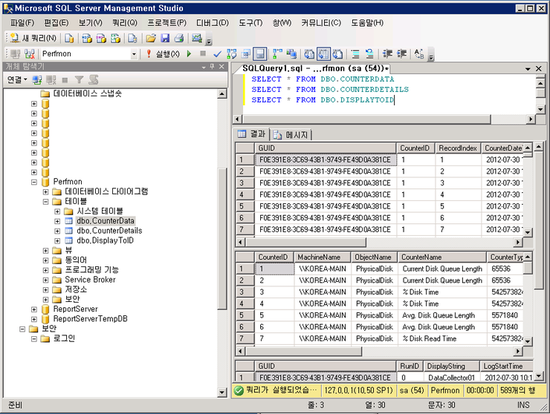Click the Cancel Executing Query stop square
The height and width of the screenshot is (414, 550).
203,53
